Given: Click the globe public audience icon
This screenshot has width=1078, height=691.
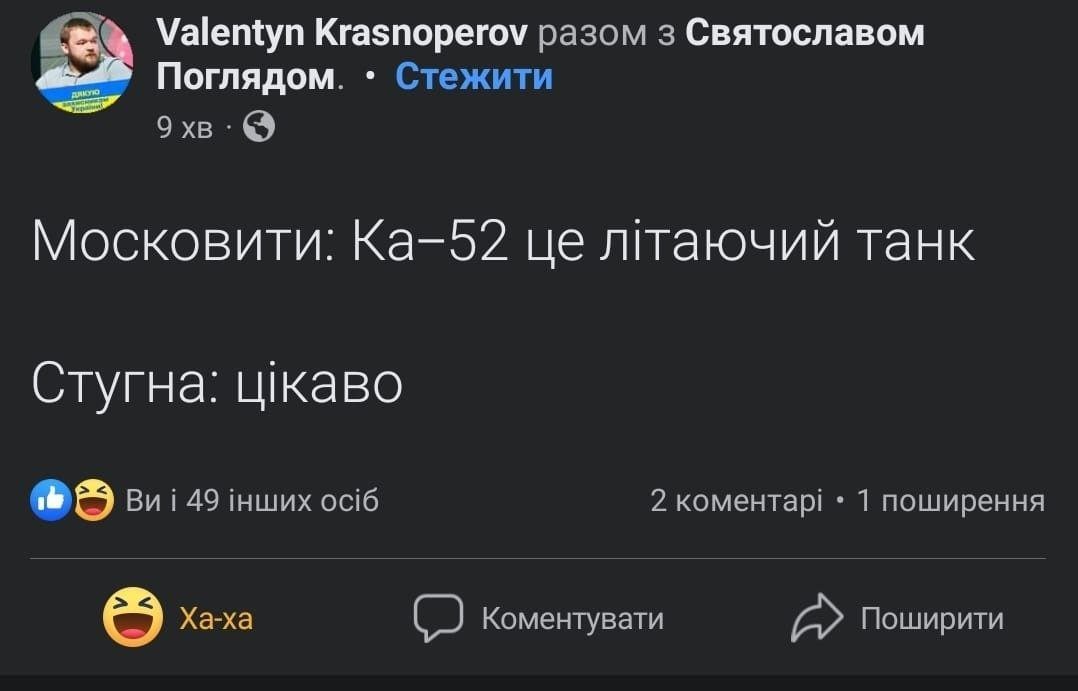Looking at the screenshot, I should tap(259, 127).
